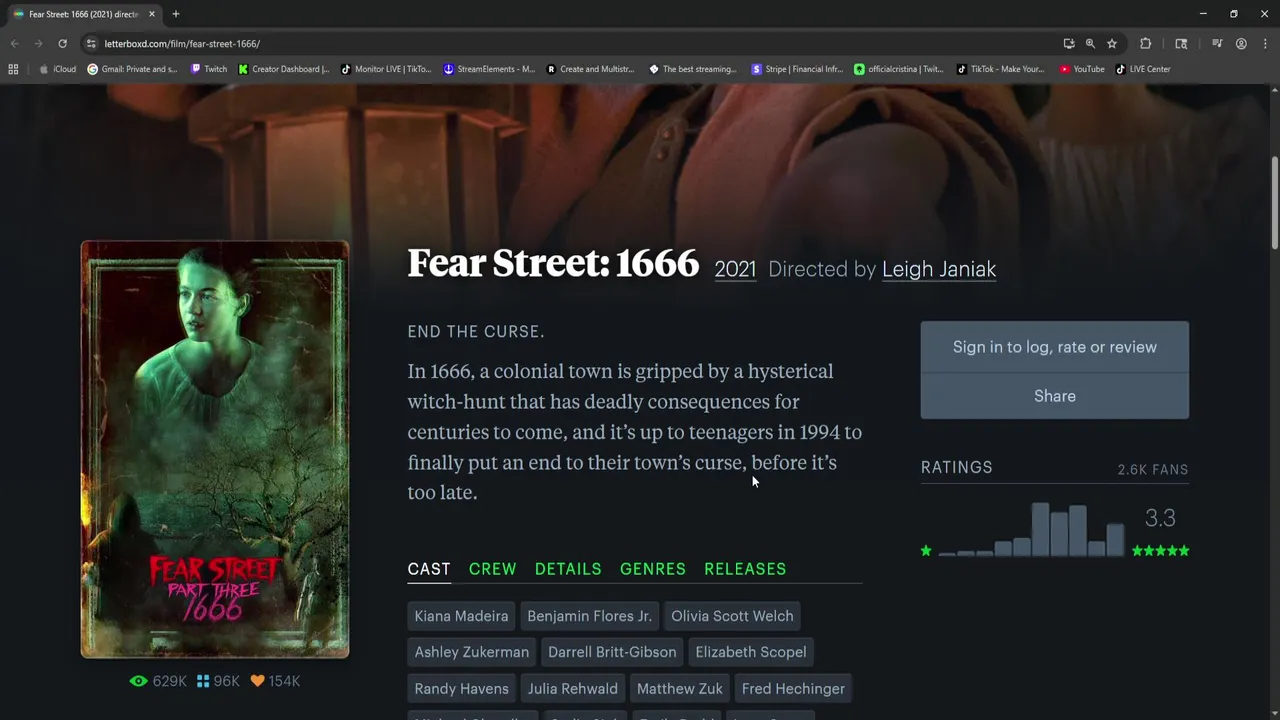Open the Stripe Financial Infrastructure bookmark

click(x=797, y=69)
